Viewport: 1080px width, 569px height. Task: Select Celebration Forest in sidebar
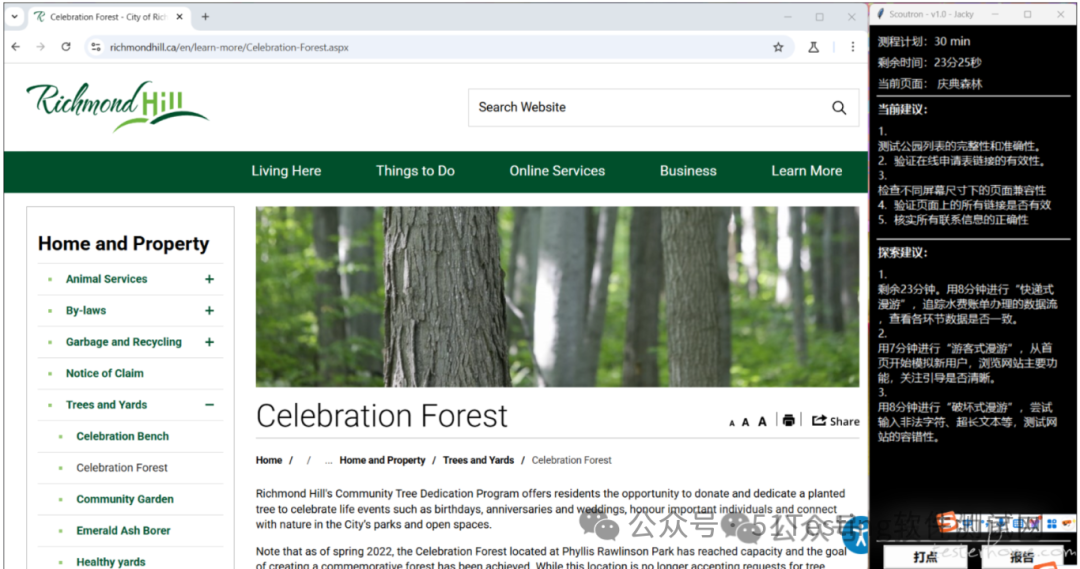tap(122, 468)
